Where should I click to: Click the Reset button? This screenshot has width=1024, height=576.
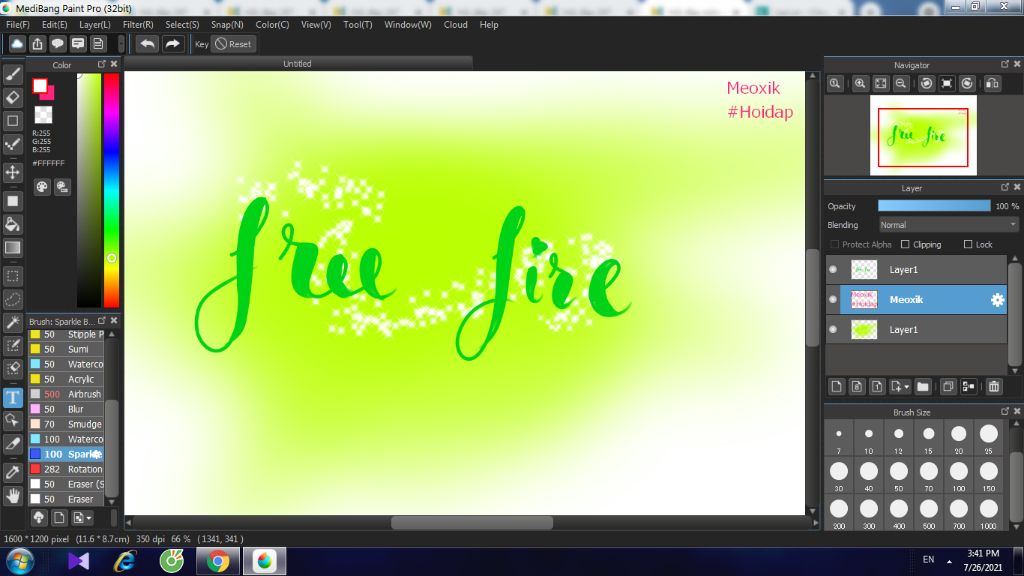click(234, 44)
